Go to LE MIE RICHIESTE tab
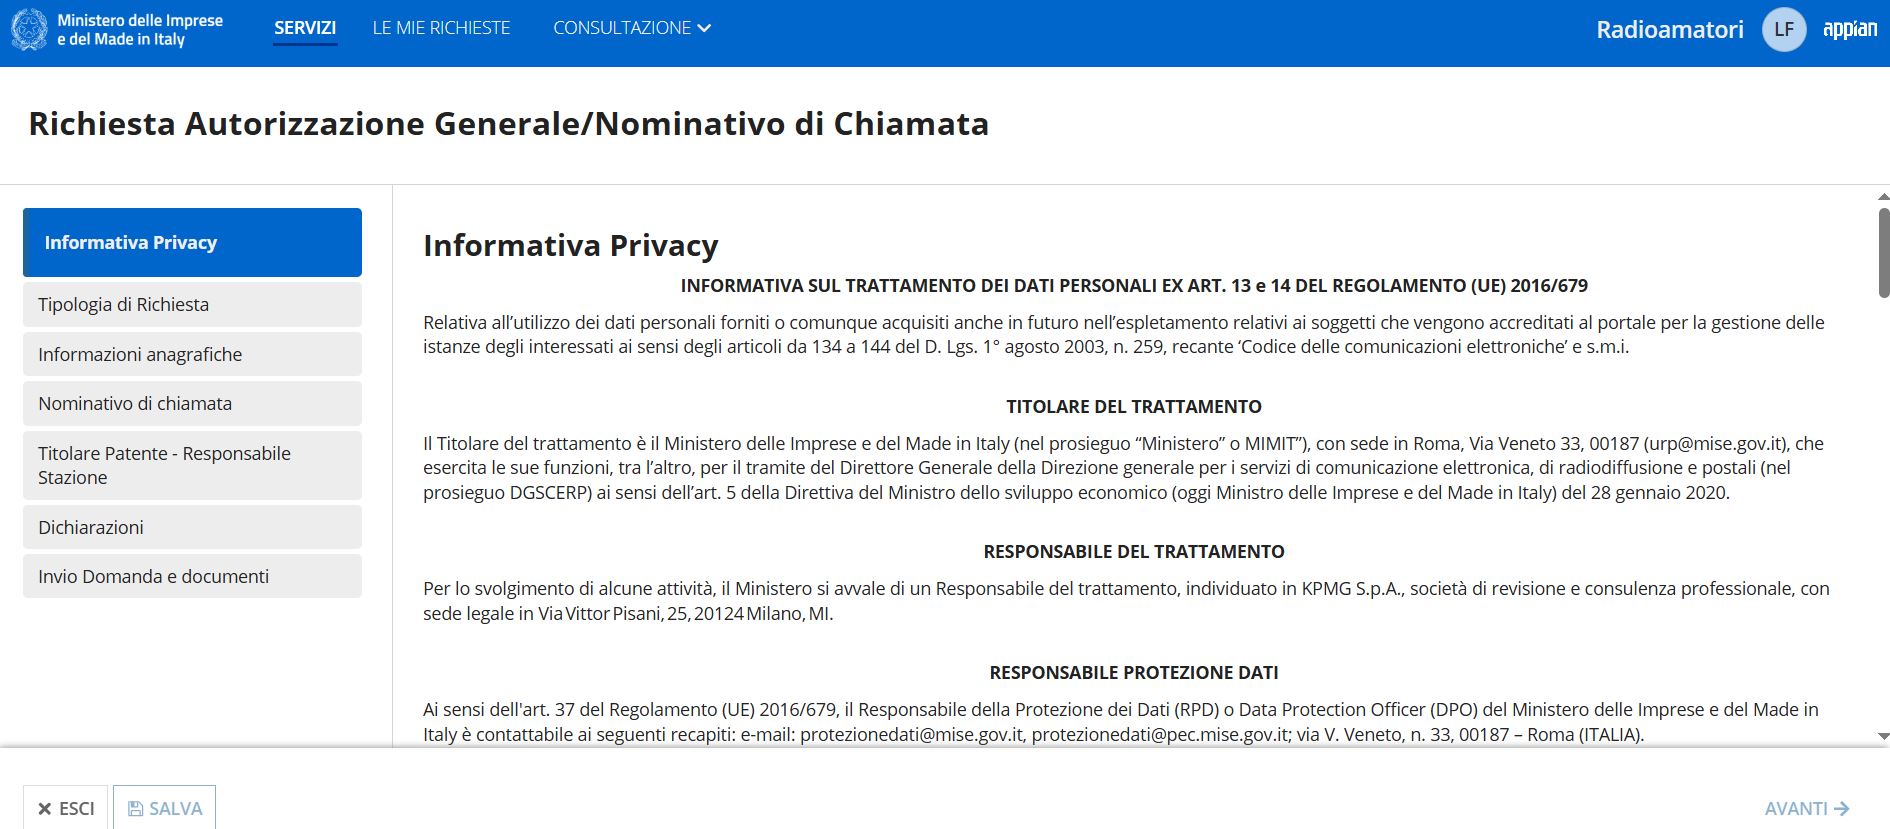Image resolution: width=1890 pixels, height=829 pixels. 441,28
